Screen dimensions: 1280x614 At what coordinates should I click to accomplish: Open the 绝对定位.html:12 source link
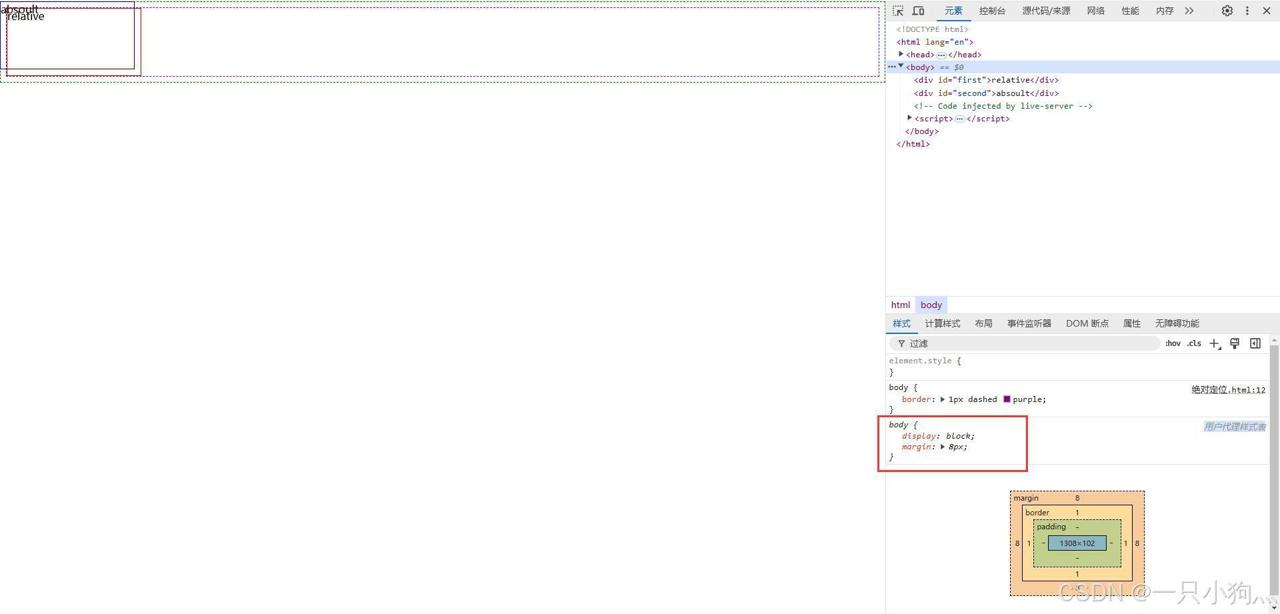pos(1228,390)
